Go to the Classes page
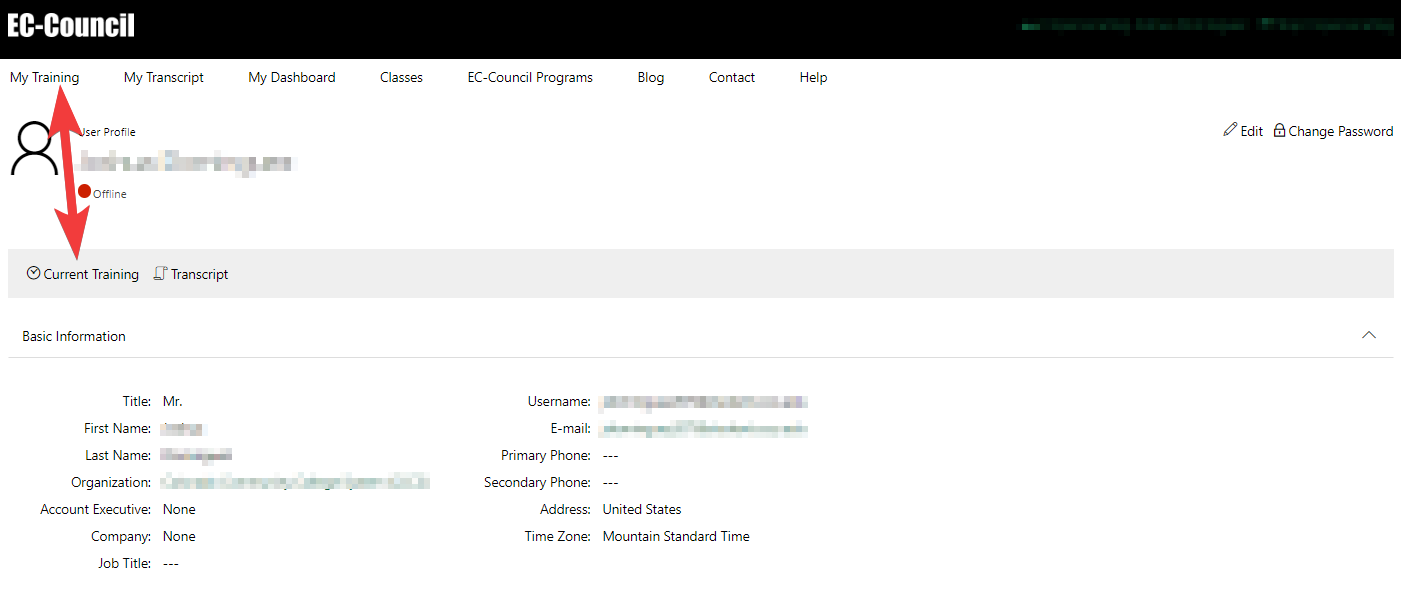Image resolution: width=1401 pixels, height=591 pixels. [400, 77]
